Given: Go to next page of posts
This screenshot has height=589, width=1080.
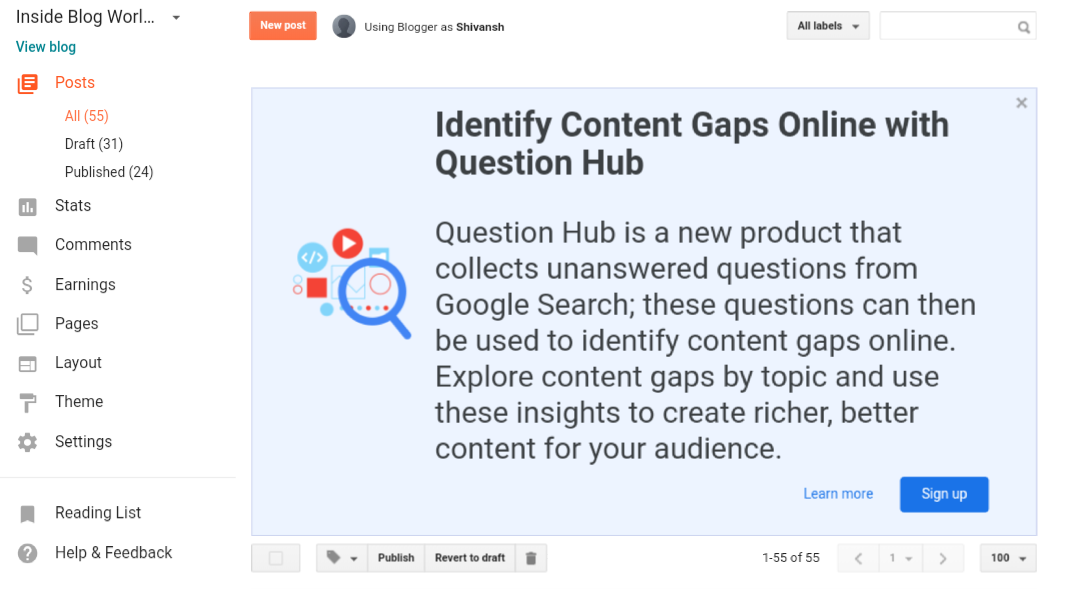Looking at the screenshot, I should [x=943, y=559].
